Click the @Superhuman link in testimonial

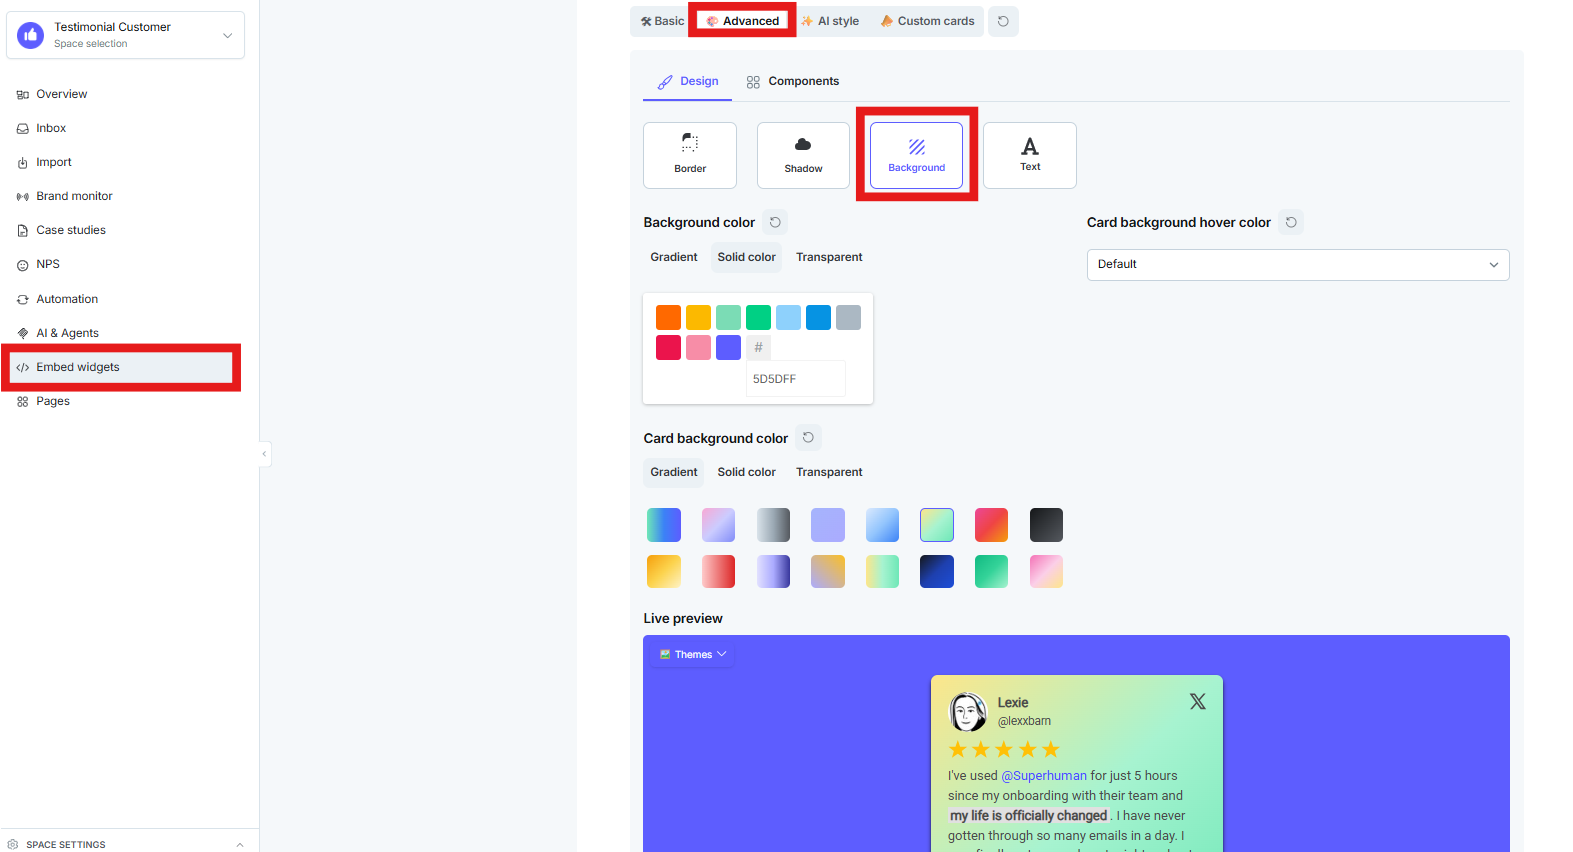pyautogui.click(x=1044, y=776)
